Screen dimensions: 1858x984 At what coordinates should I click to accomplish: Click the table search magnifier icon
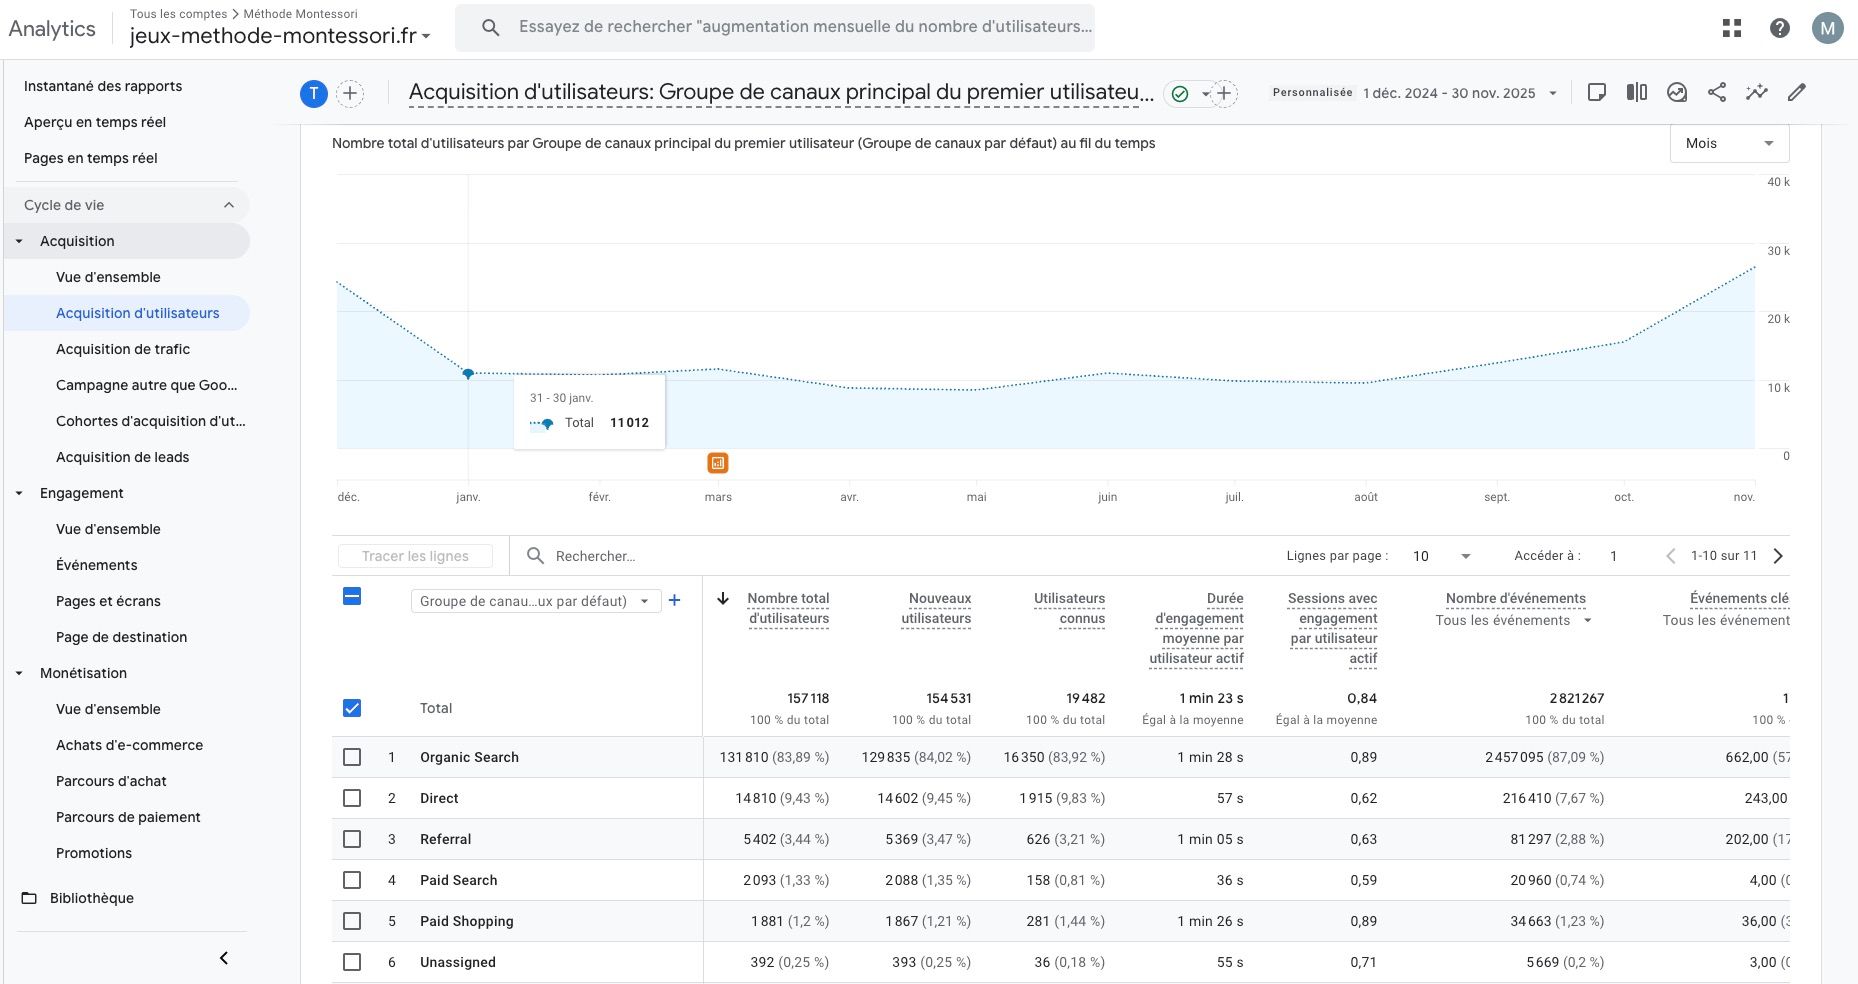coord(536,555)
